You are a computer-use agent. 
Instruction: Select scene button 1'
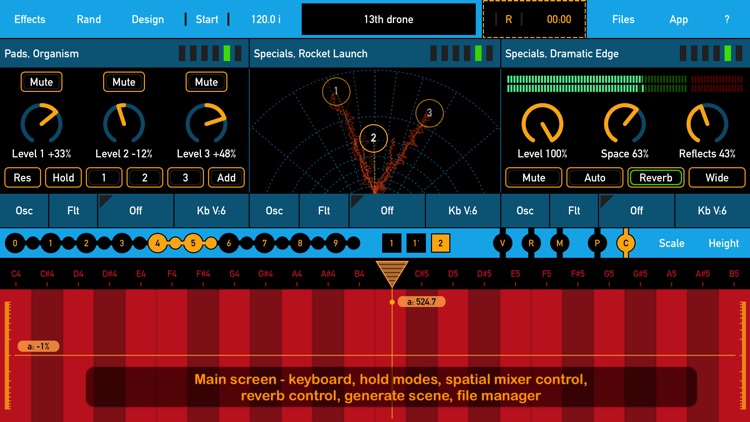pos(416,243)
